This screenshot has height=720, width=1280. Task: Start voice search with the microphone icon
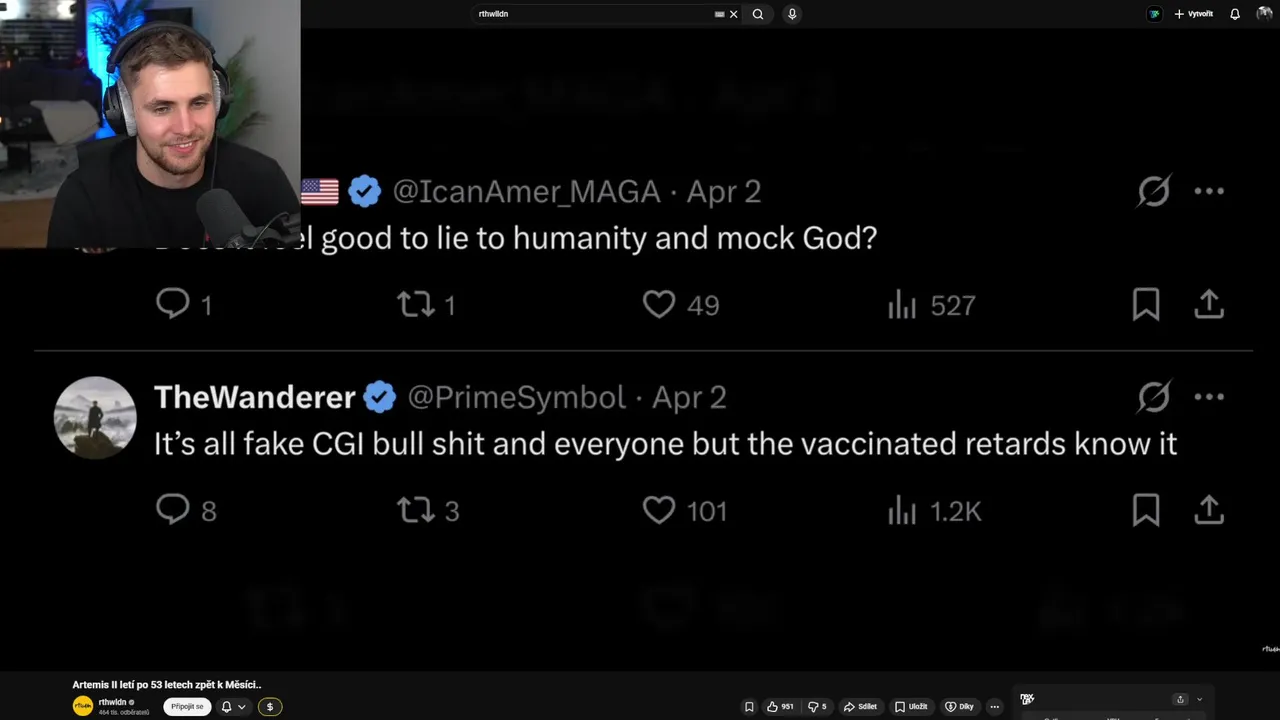click(x=792, y=14)
